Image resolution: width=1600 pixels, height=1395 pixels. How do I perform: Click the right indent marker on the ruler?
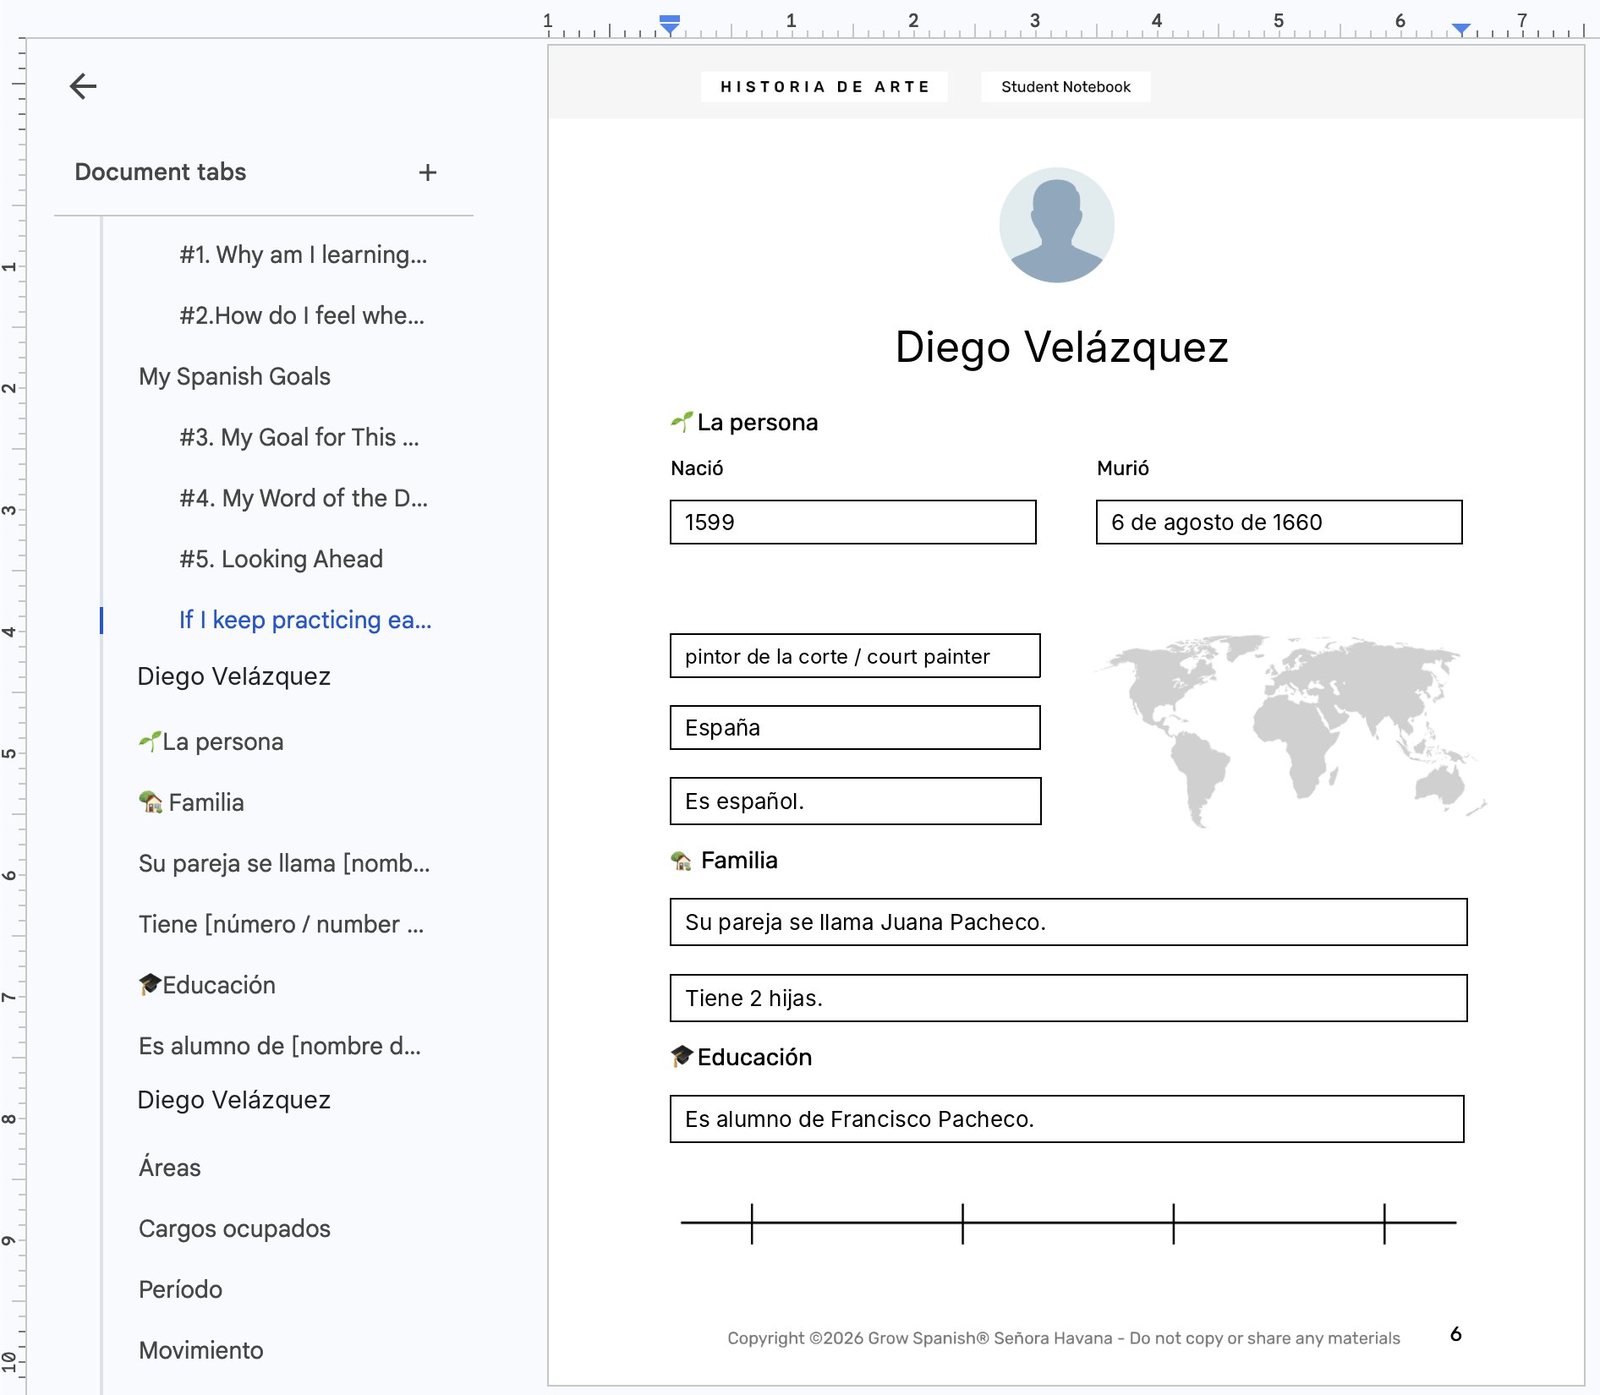(1461, 29)
